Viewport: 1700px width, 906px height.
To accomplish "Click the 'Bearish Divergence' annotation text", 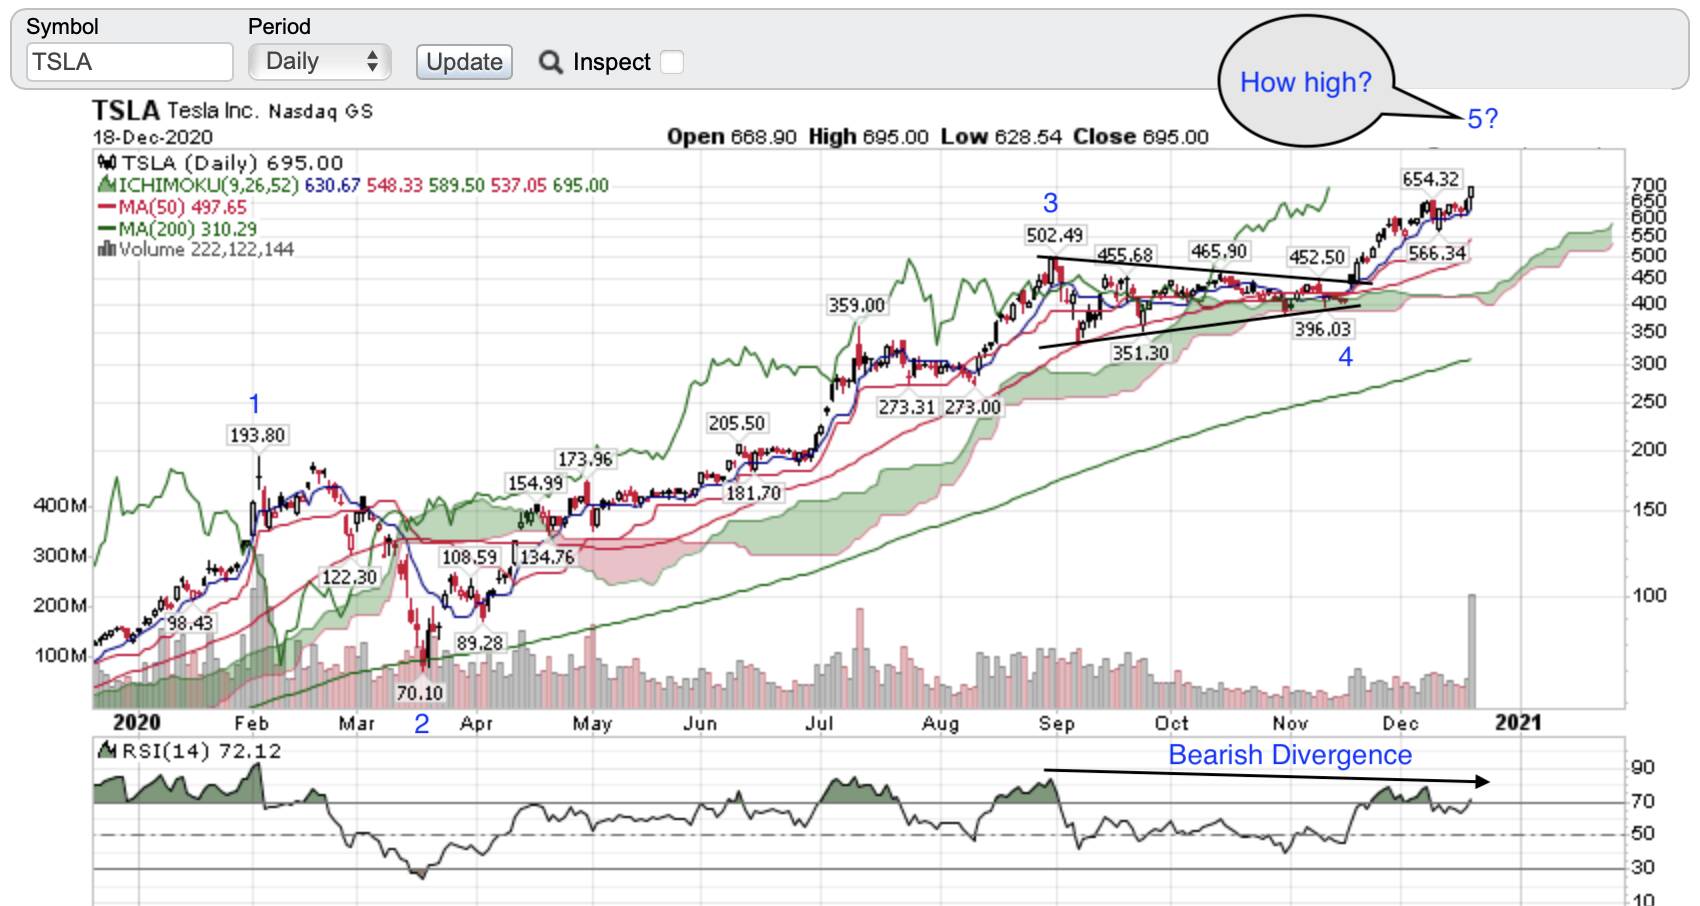I will [x=1290, y=755].
